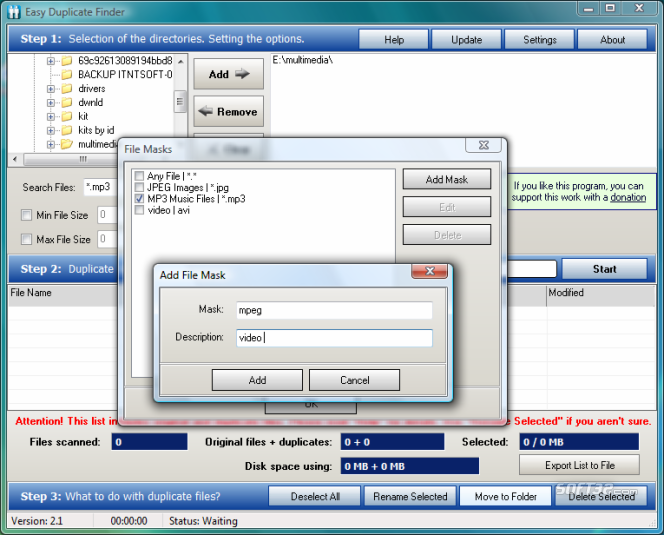Expand the dwnld folder node
664x535 pixels.
[51, 103]
